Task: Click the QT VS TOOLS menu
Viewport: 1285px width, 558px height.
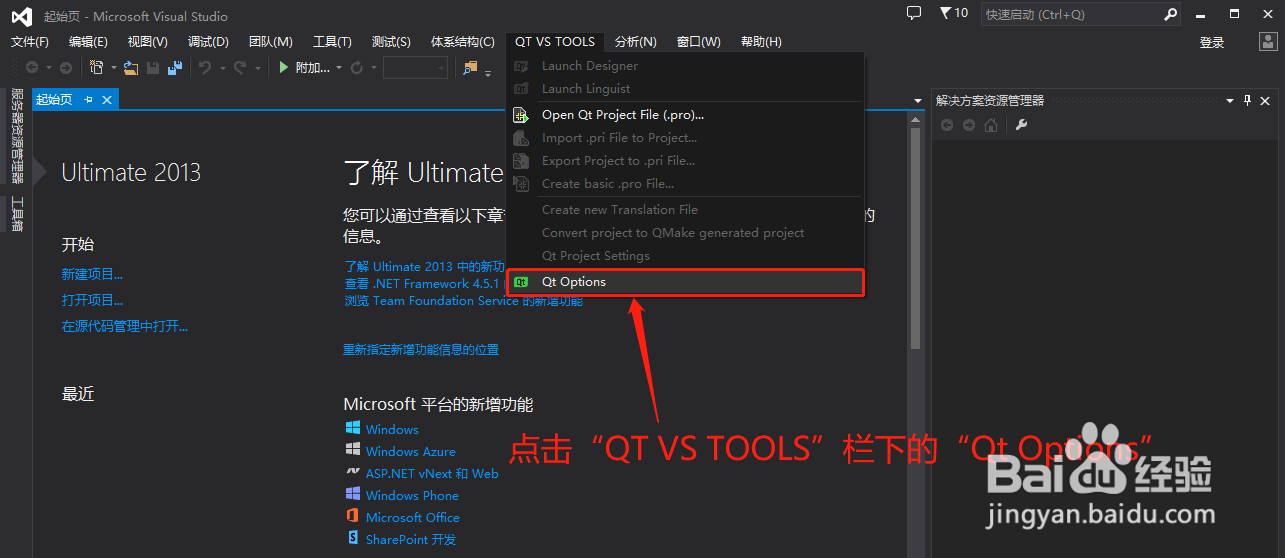Action: tap(555, 42)
